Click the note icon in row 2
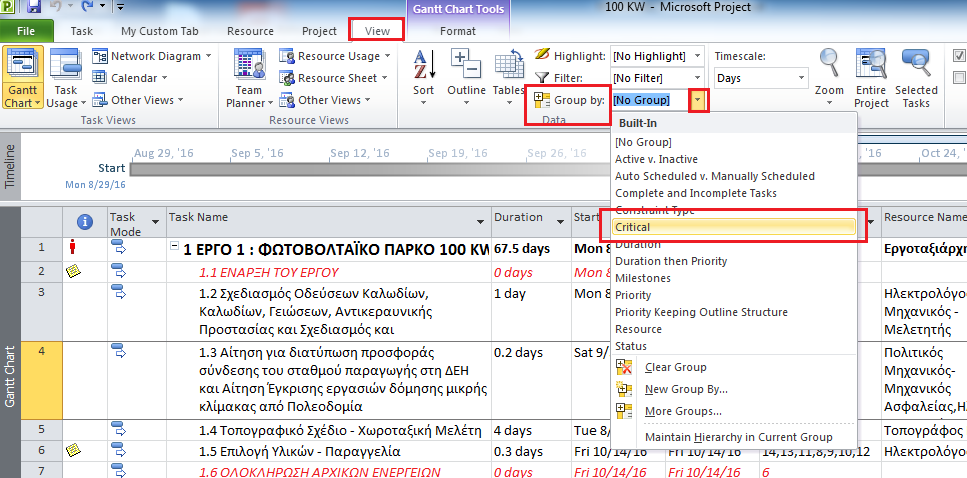This screenshot has width=967, height=478. (x=74, y=271)
